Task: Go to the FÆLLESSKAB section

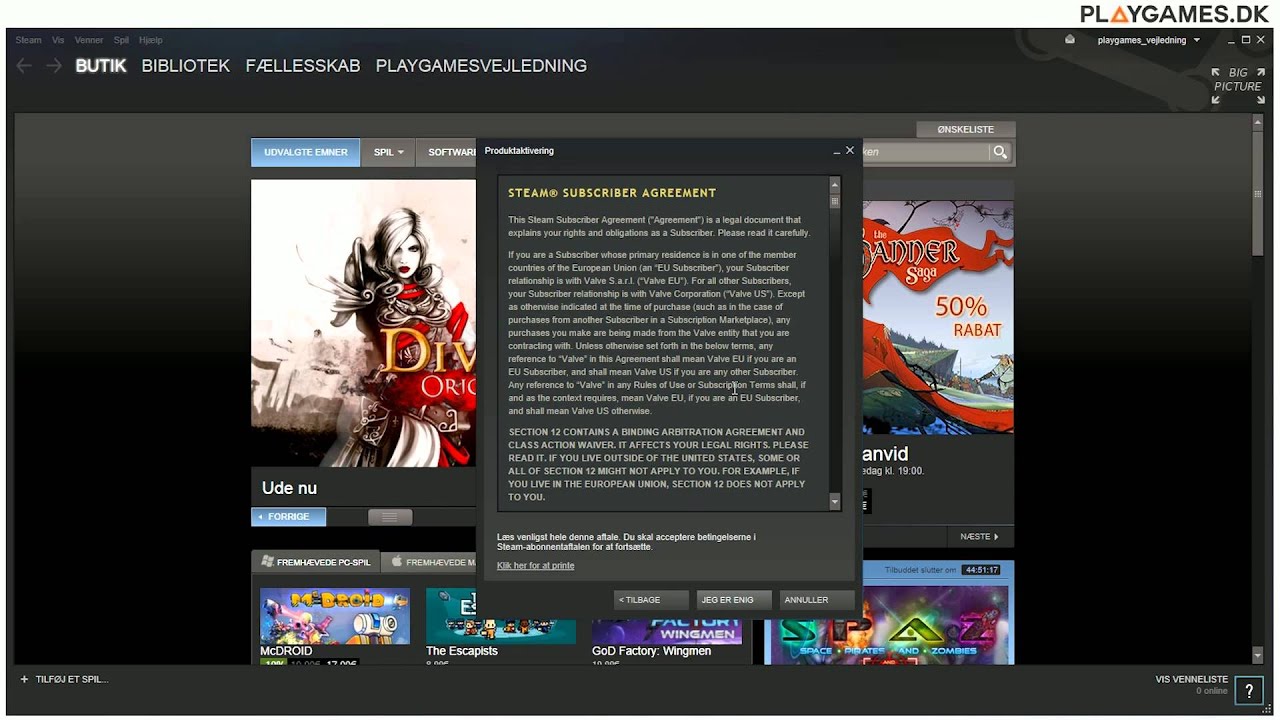Action: 303,66
